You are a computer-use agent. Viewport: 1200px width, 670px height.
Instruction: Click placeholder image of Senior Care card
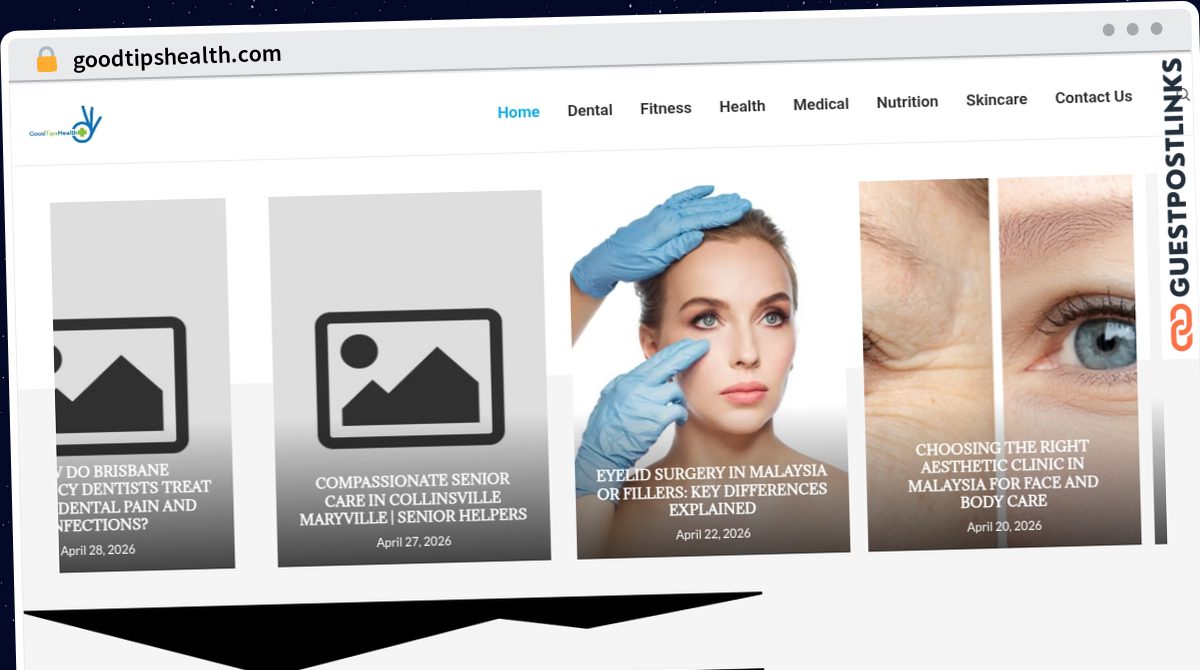(x=409, y=378)
